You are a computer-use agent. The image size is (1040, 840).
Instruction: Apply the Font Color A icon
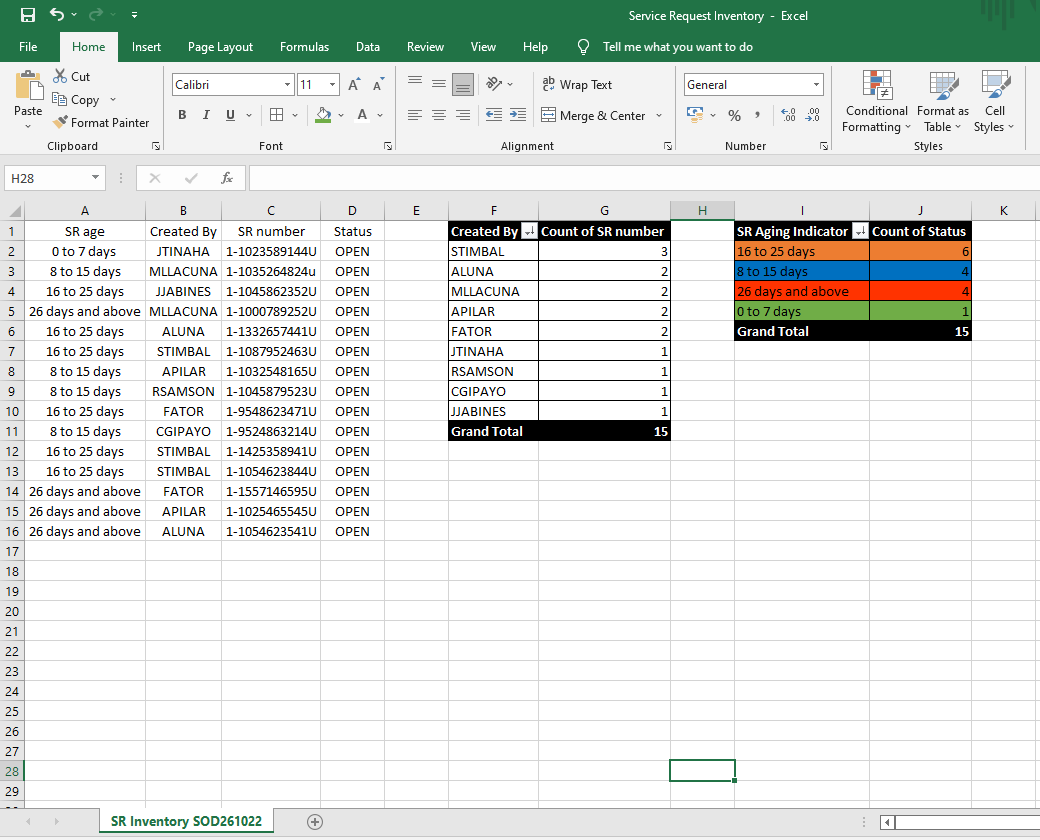(362, 115)
